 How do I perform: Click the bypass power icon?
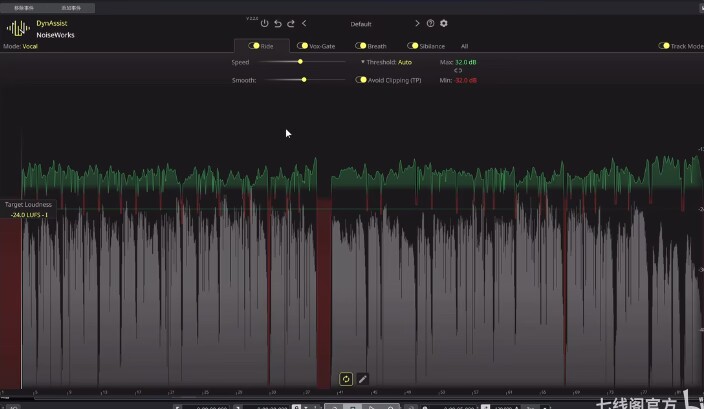tap(264, 23)
